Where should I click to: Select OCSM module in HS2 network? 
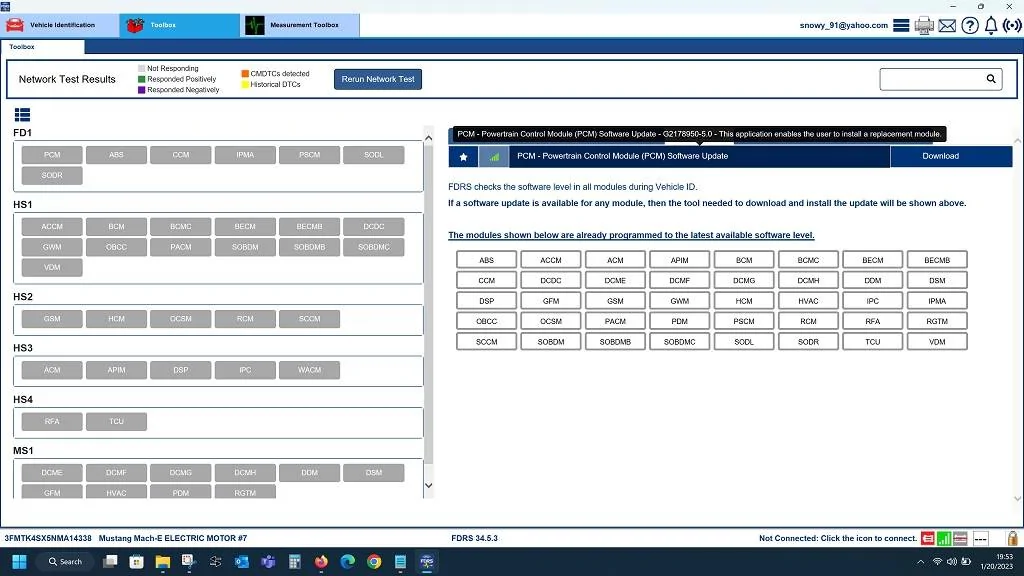point(181,319)
